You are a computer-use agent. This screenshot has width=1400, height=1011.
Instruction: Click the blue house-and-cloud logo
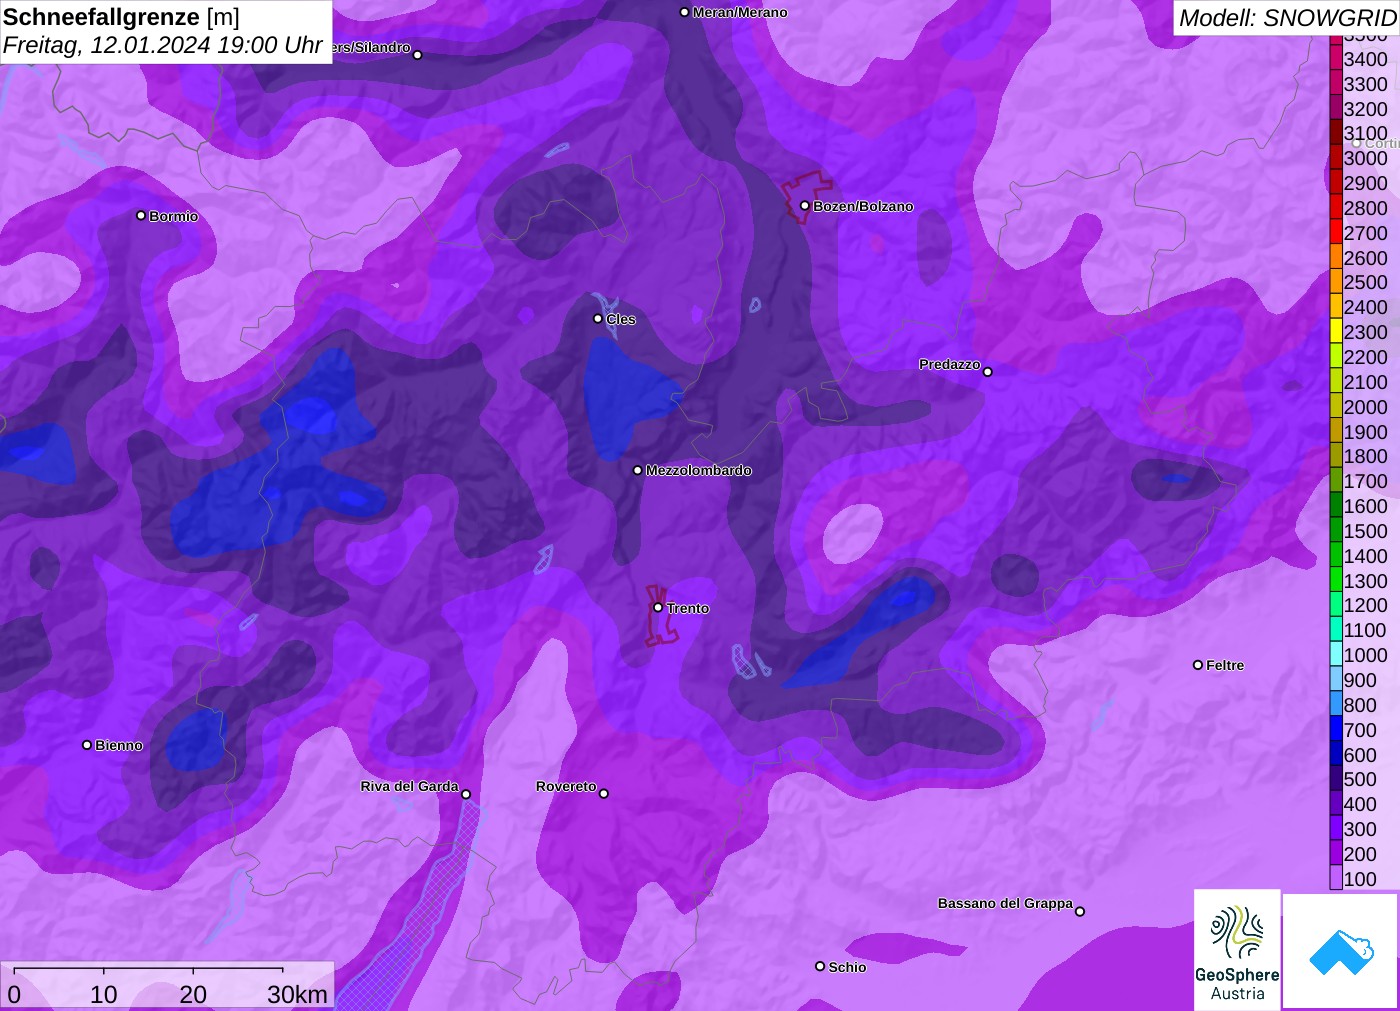pos(1341,951)
